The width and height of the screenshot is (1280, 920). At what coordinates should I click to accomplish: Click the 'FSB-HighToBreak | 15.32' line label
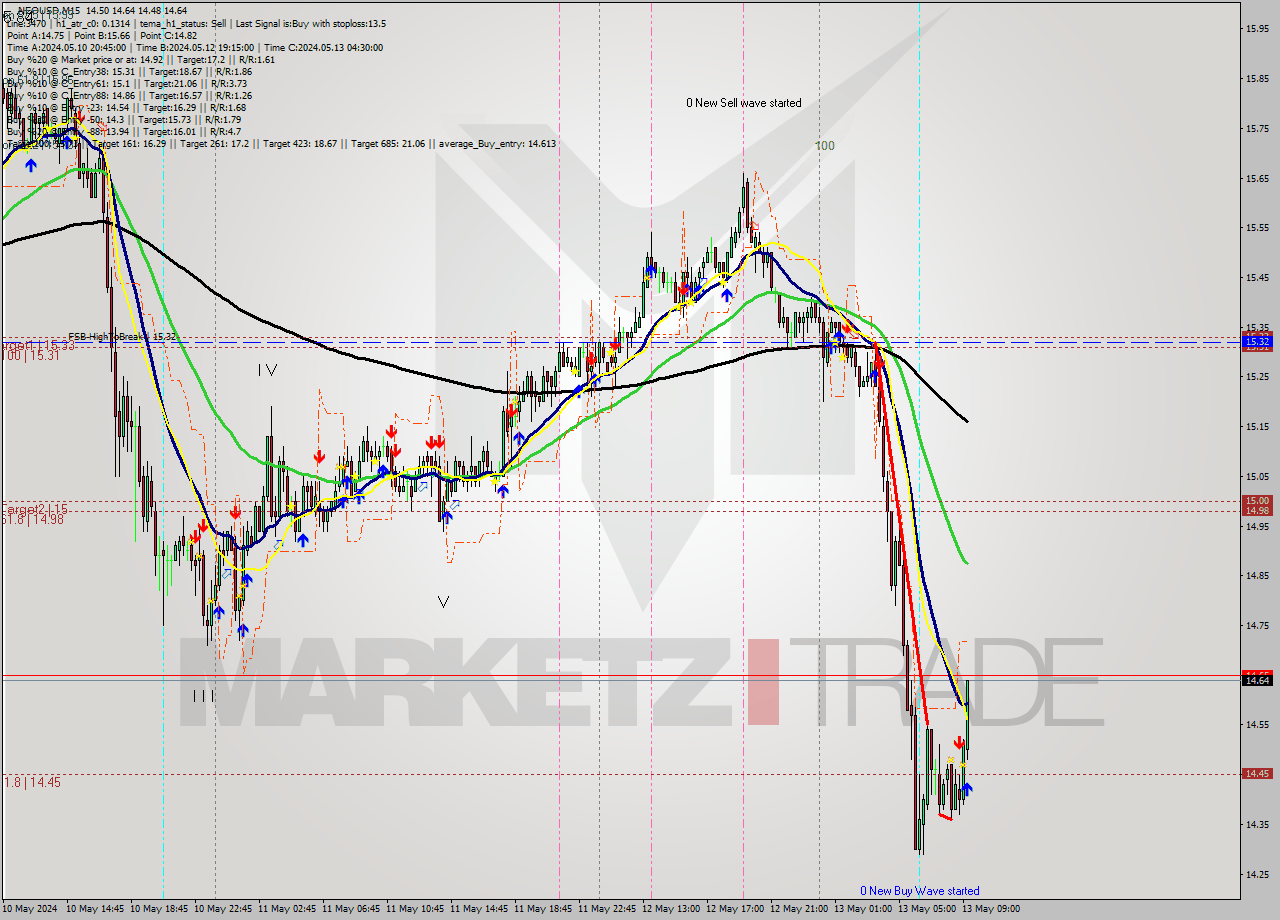click(123, 337)
